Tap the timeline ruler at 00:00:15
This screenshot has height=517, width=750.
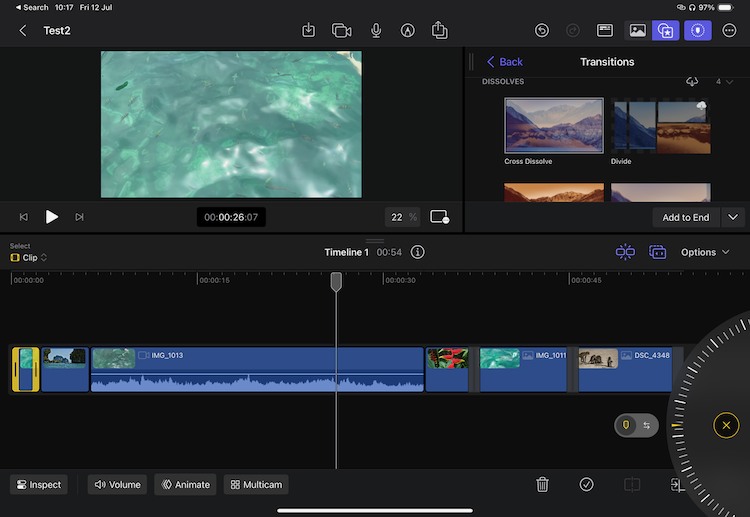[x=213, y=280]
